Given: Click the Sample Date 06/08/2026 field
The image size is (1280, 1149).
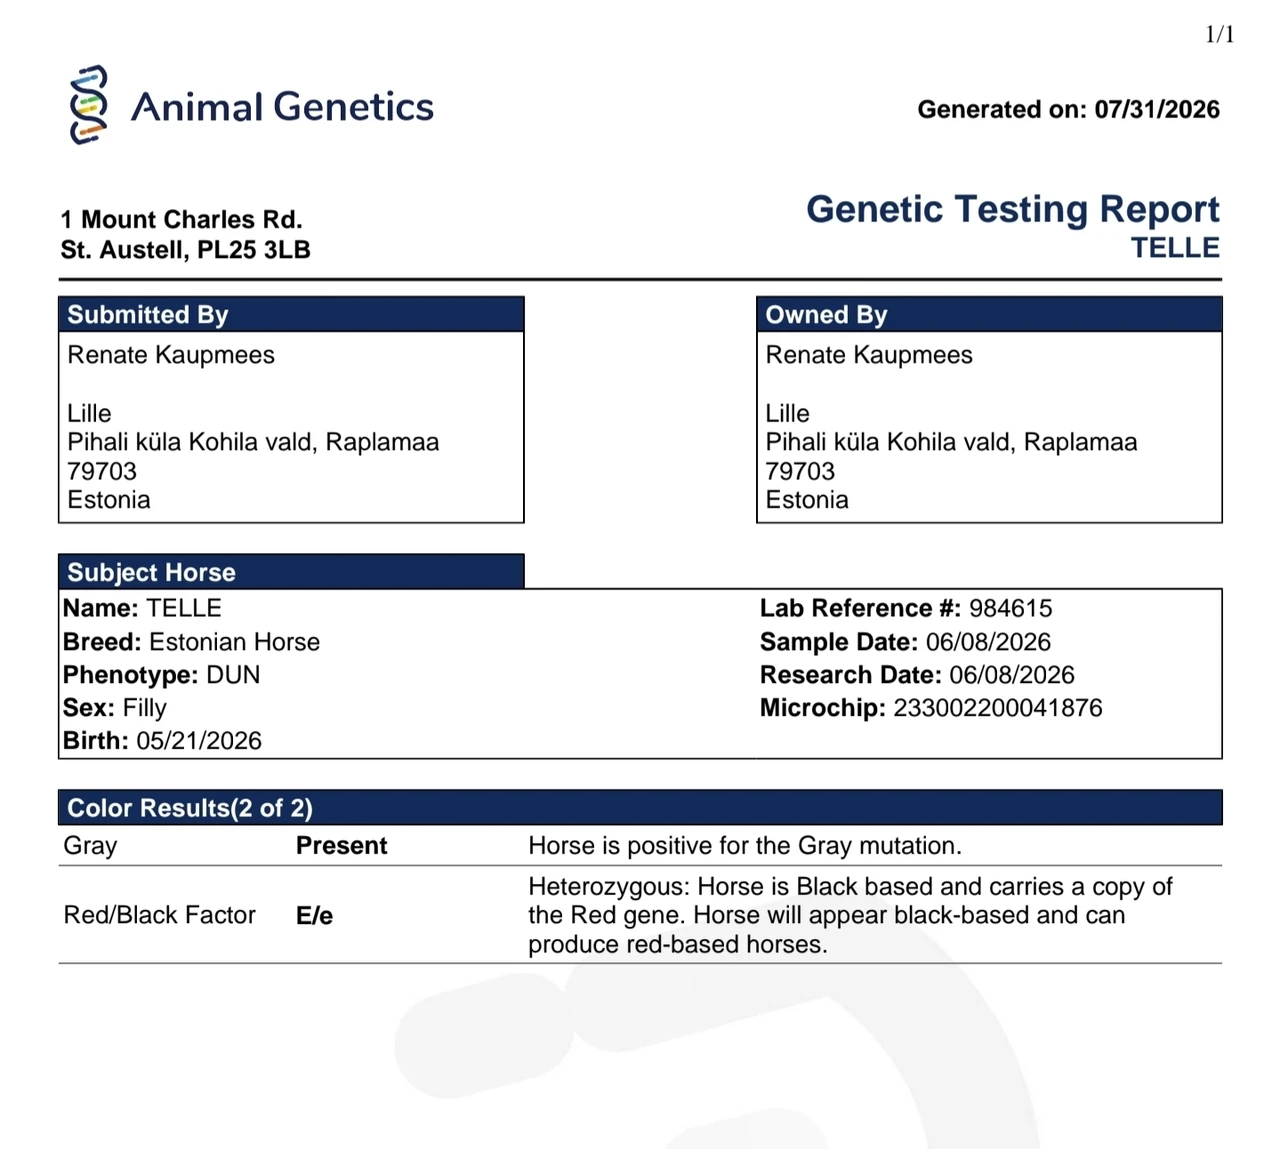Looking at the screenshot, I should pos(905,642).
